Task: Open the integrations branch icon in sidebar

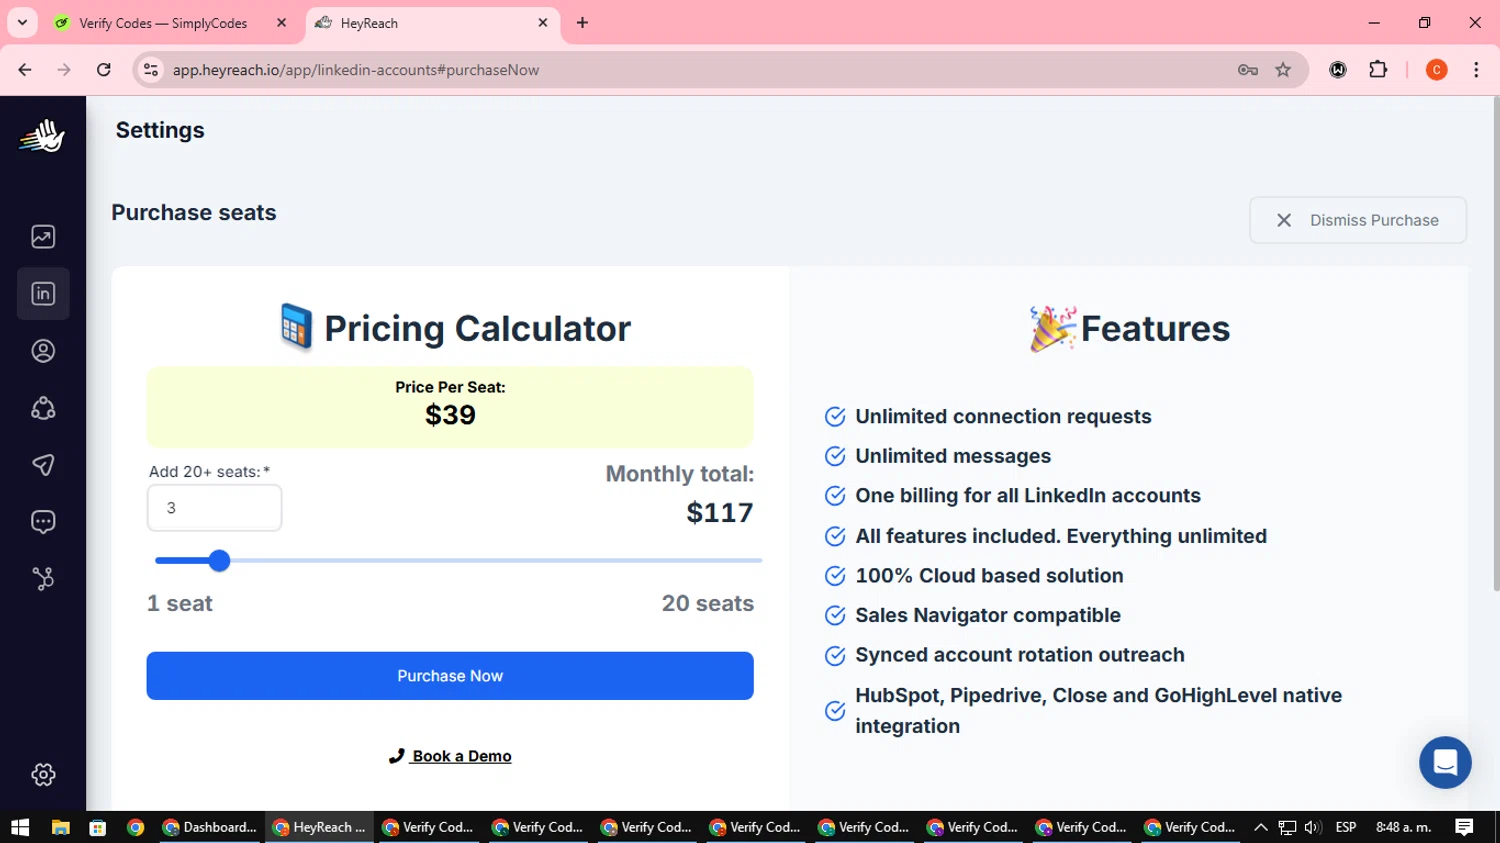Action: (43, 579)
